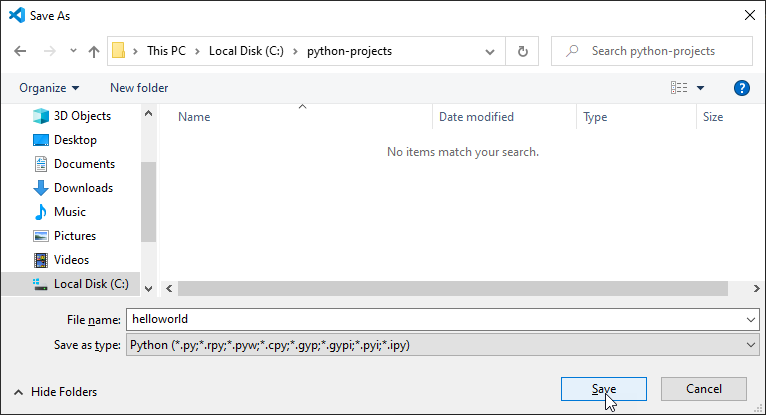Click the horizontal scrollbar thumb in file list
Screen dimensions: 766x415
click(x=453, y=289)
